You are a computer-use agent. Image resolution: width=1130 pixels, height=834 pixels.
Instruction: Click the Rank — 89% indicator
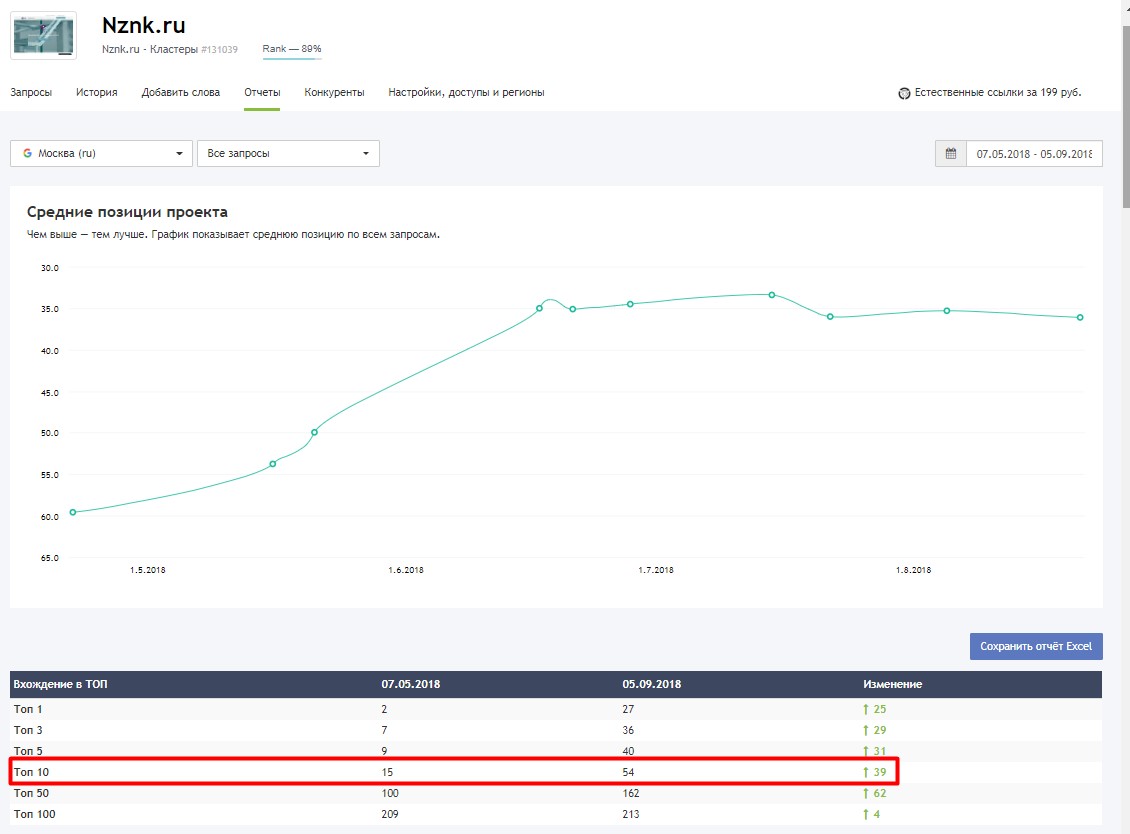click(x=292, y=49)
